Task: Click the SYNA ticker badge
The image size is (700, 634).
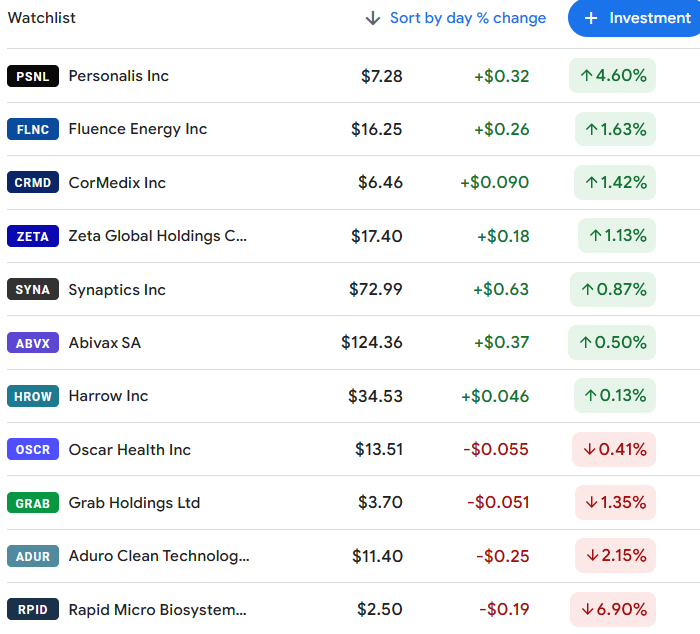Action: (33, 289)
